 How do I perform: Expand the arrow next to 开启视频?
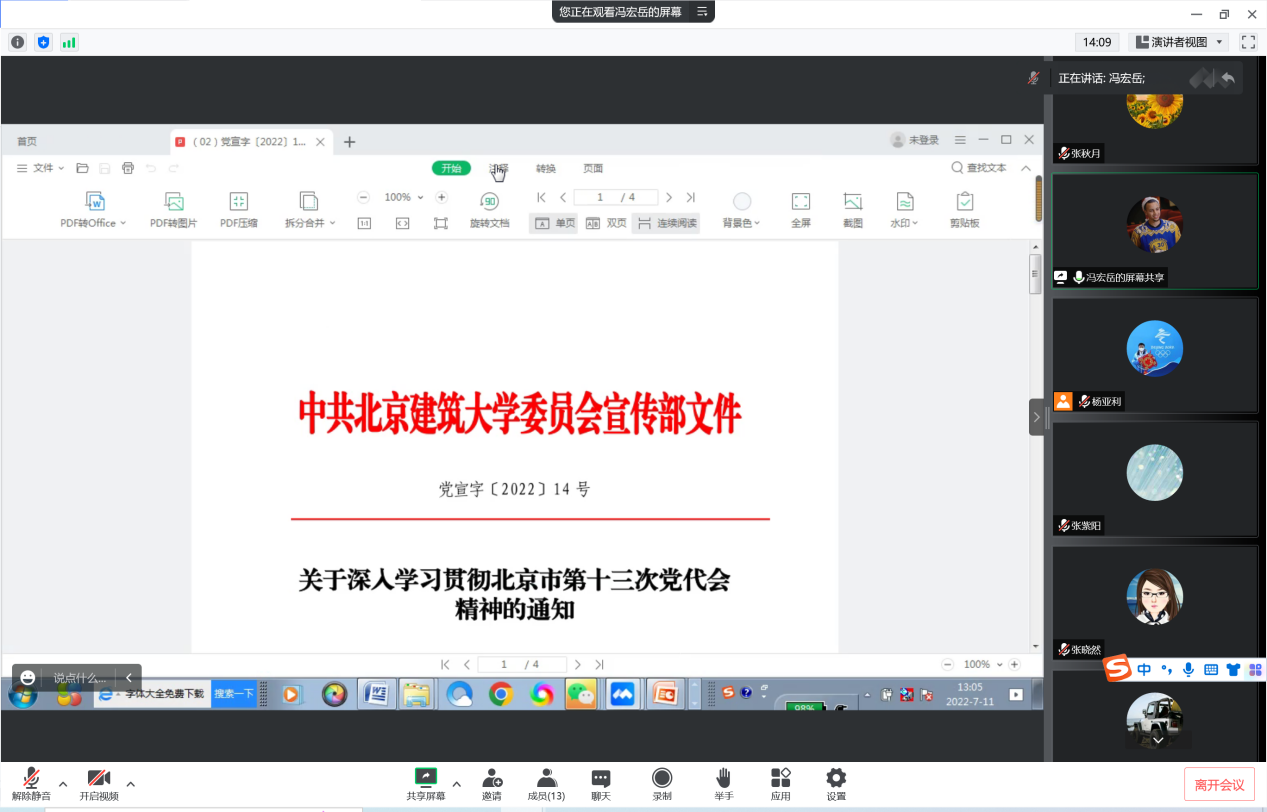pos(130,784)
